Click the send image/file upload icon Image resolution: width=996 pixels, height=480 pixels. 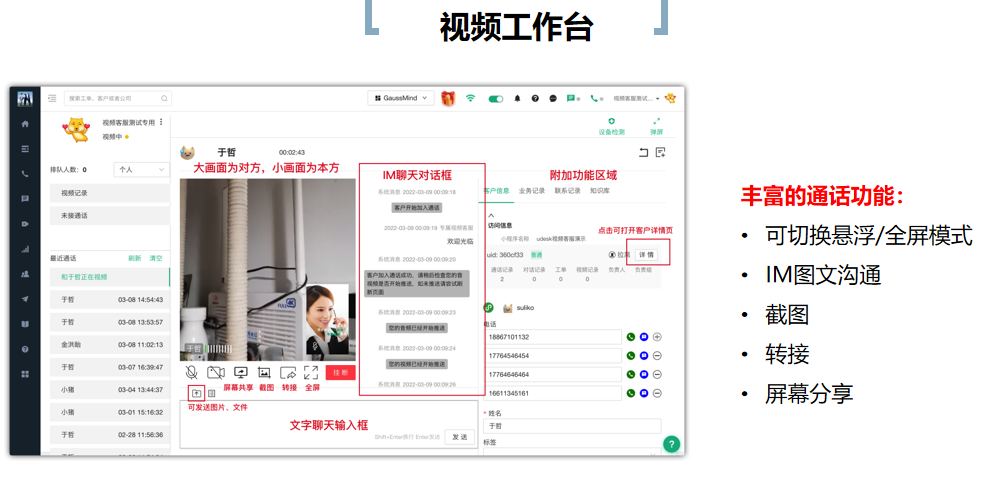click(196, 393)
